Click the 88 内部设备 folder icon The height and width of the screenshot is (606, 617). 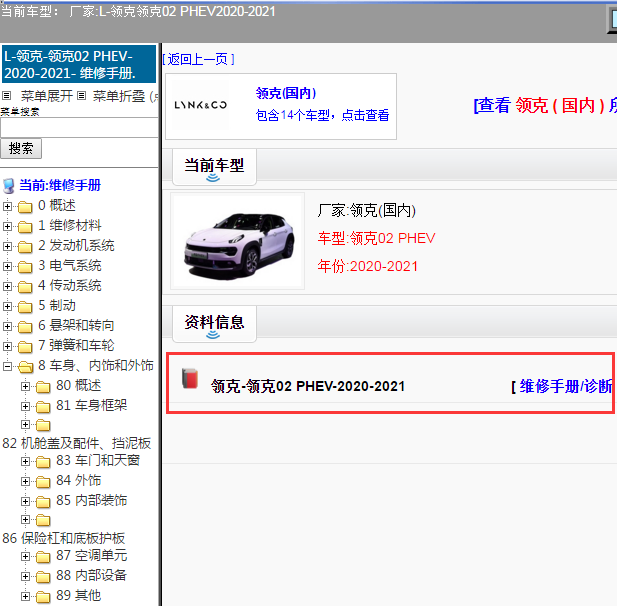point(43,577)
